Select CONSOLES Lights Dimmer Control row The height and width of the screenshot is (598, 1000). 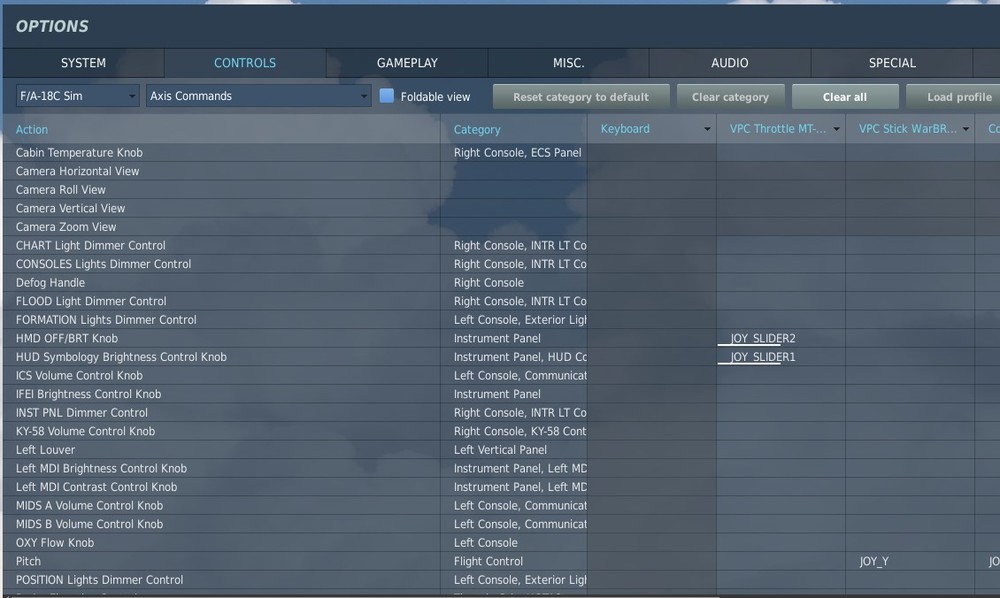(x=221, y=264)
